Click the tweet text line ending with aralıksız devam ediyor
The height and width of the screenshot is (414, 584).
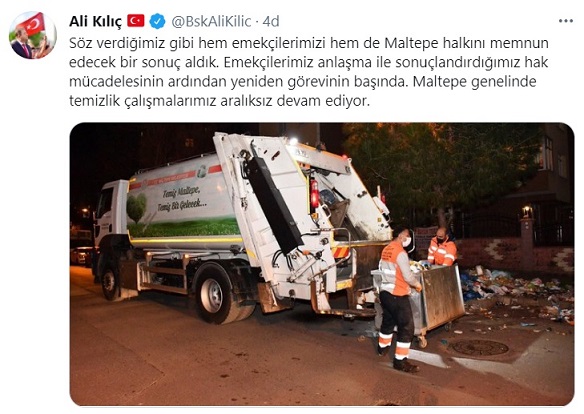pyautogui.click(x=219, y=101)
